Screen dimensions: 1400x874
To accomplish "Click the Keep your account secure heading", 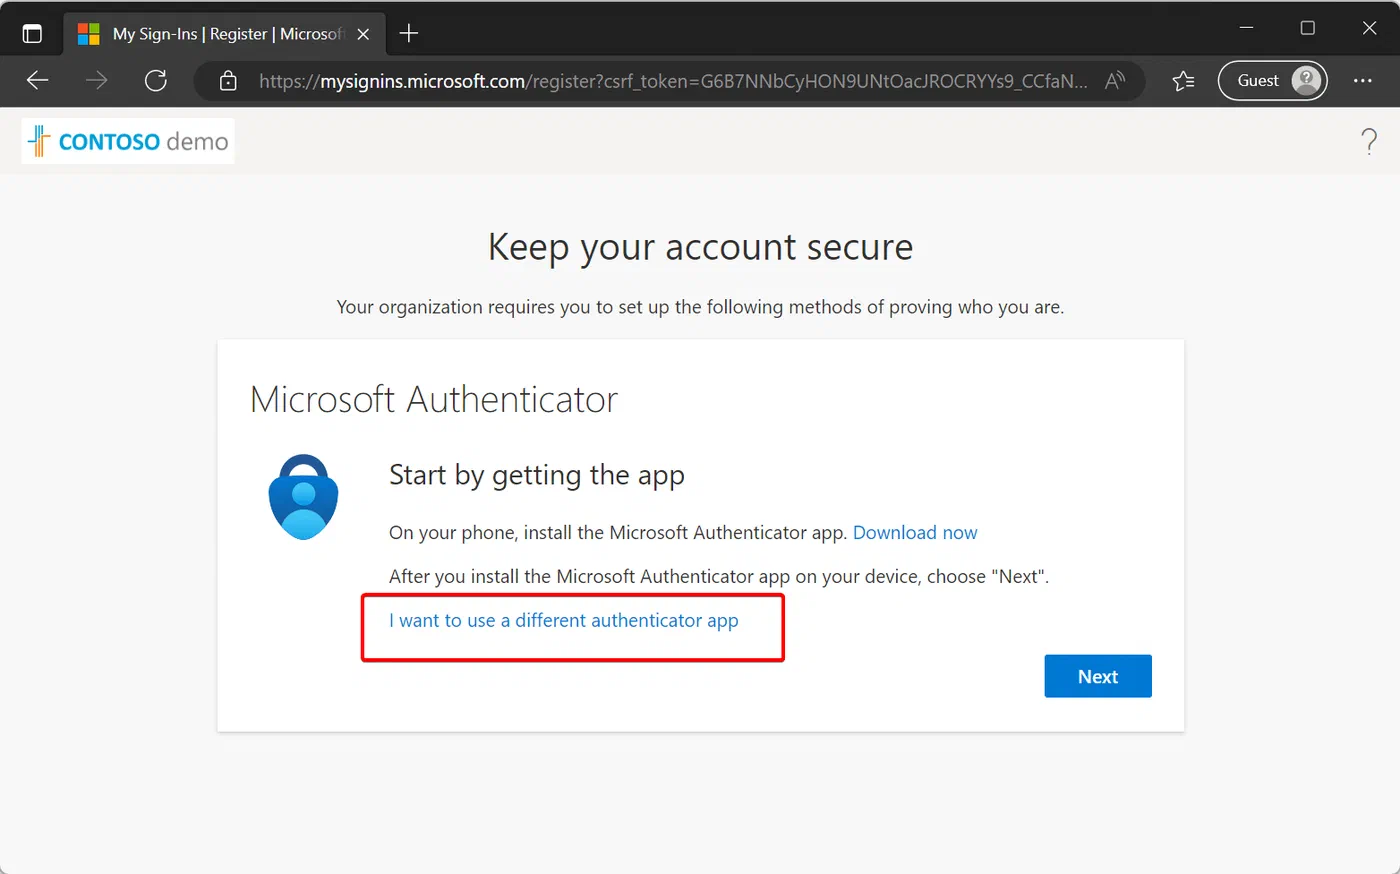I will pos(700,247).
